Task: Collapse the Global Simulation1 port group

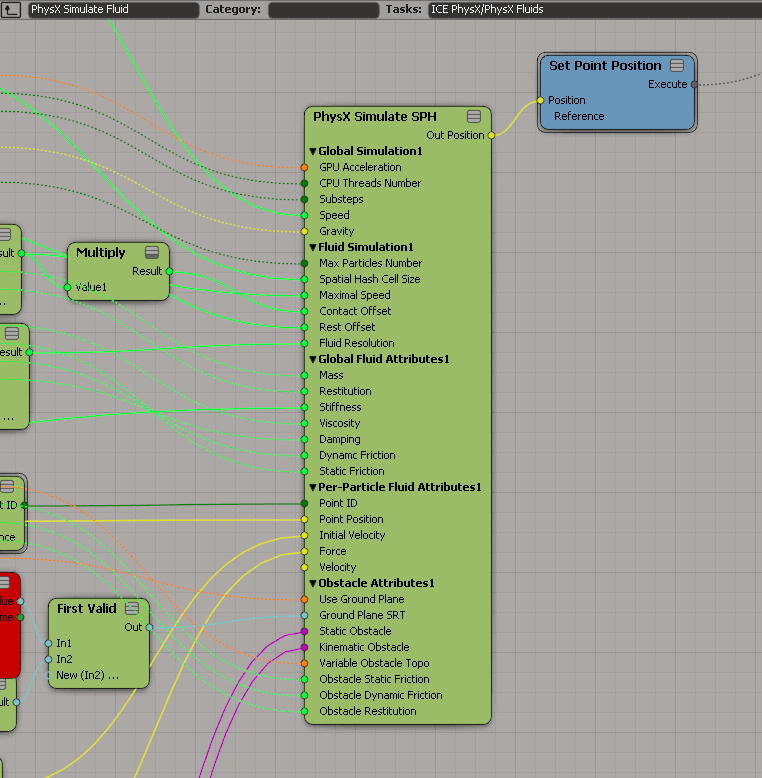Action: tap(313, 151)
